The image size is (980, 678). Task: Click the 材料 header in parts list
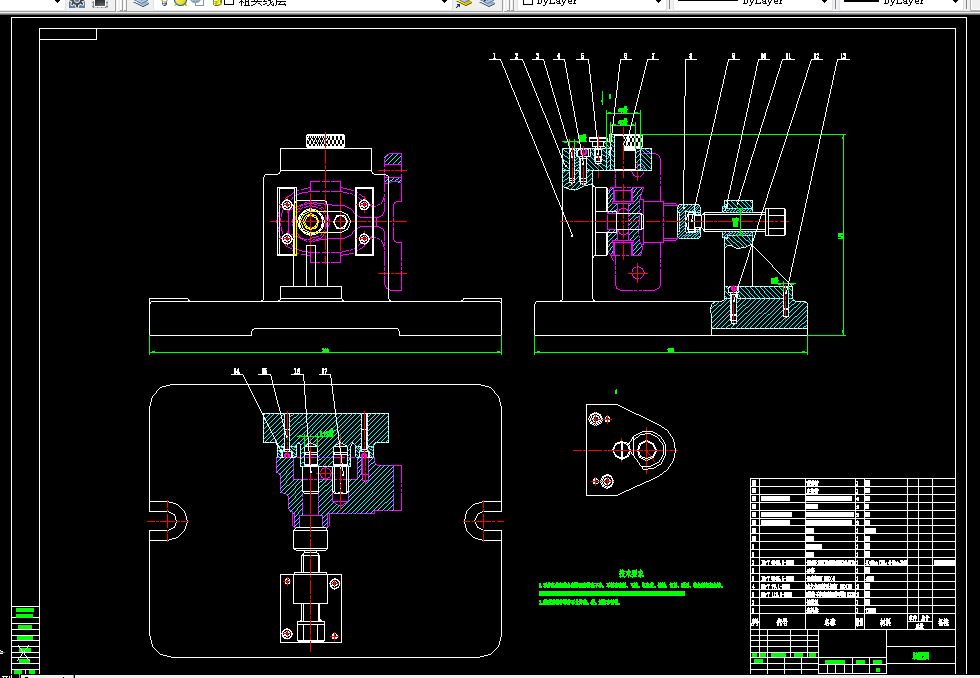point(885,622)
